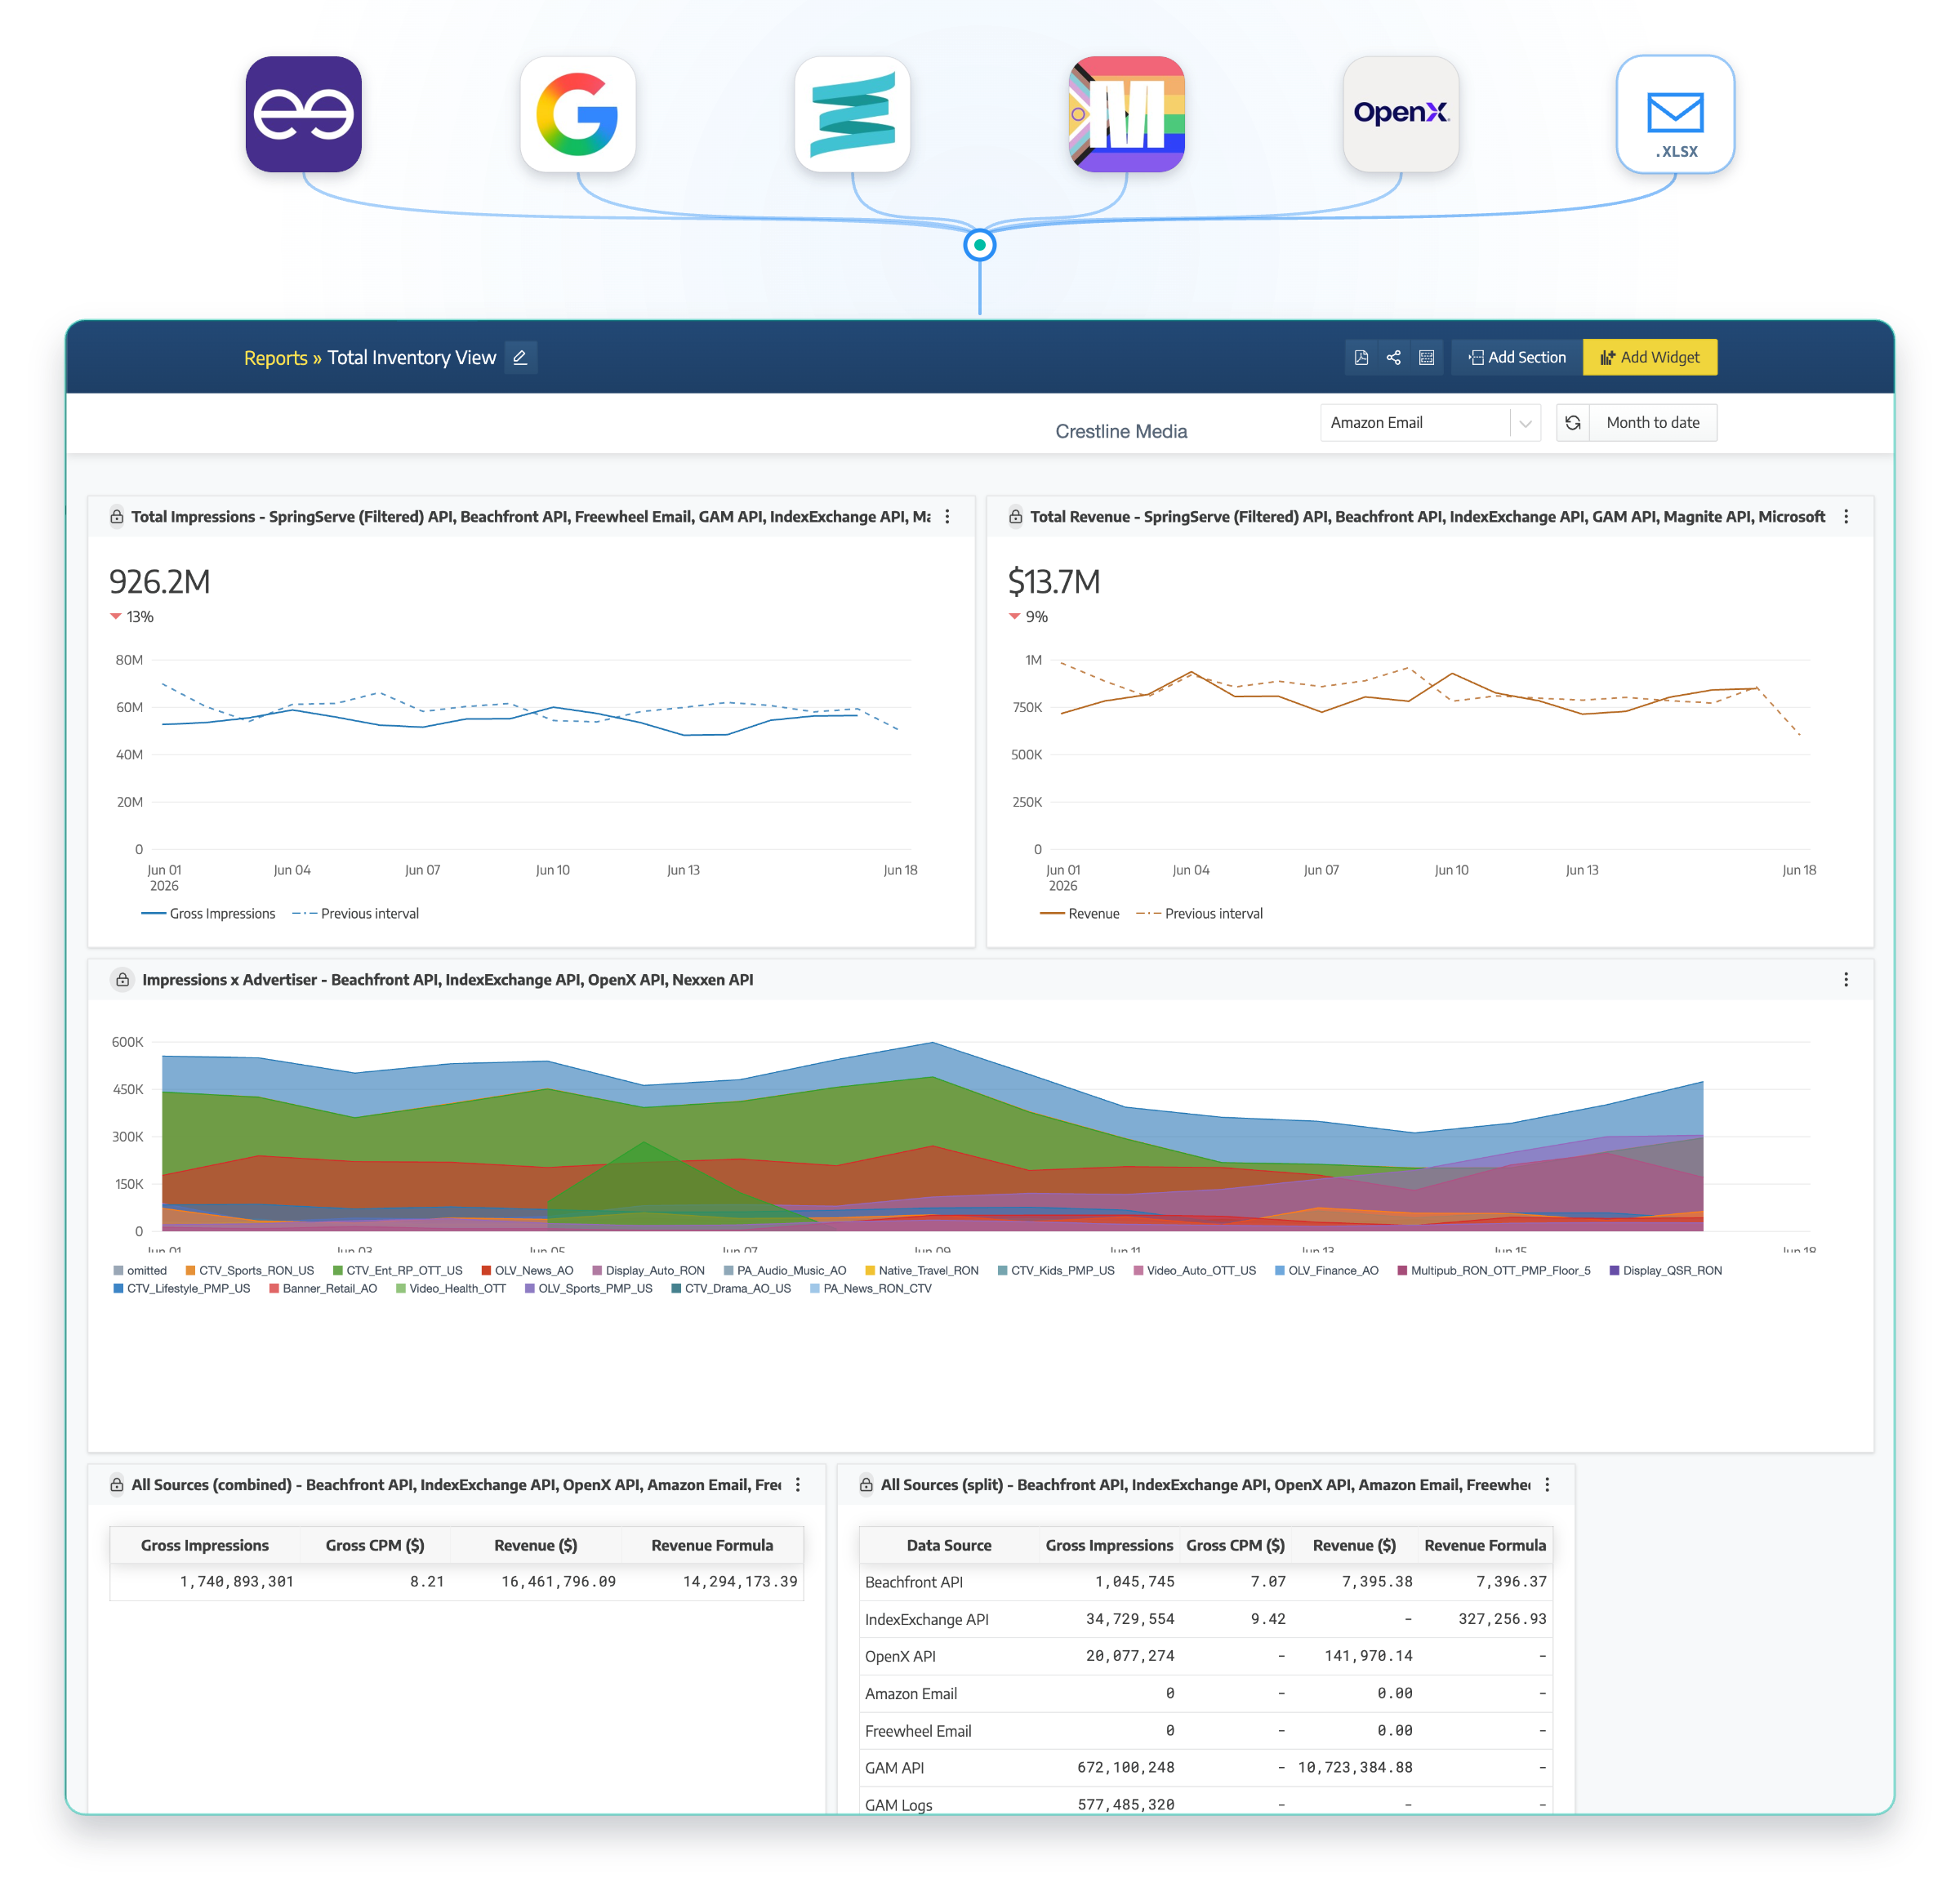The height and width of the screenshot is (1878, 1960).
Task: Click the XLSX email source icon
Action: pos(1676,114)
